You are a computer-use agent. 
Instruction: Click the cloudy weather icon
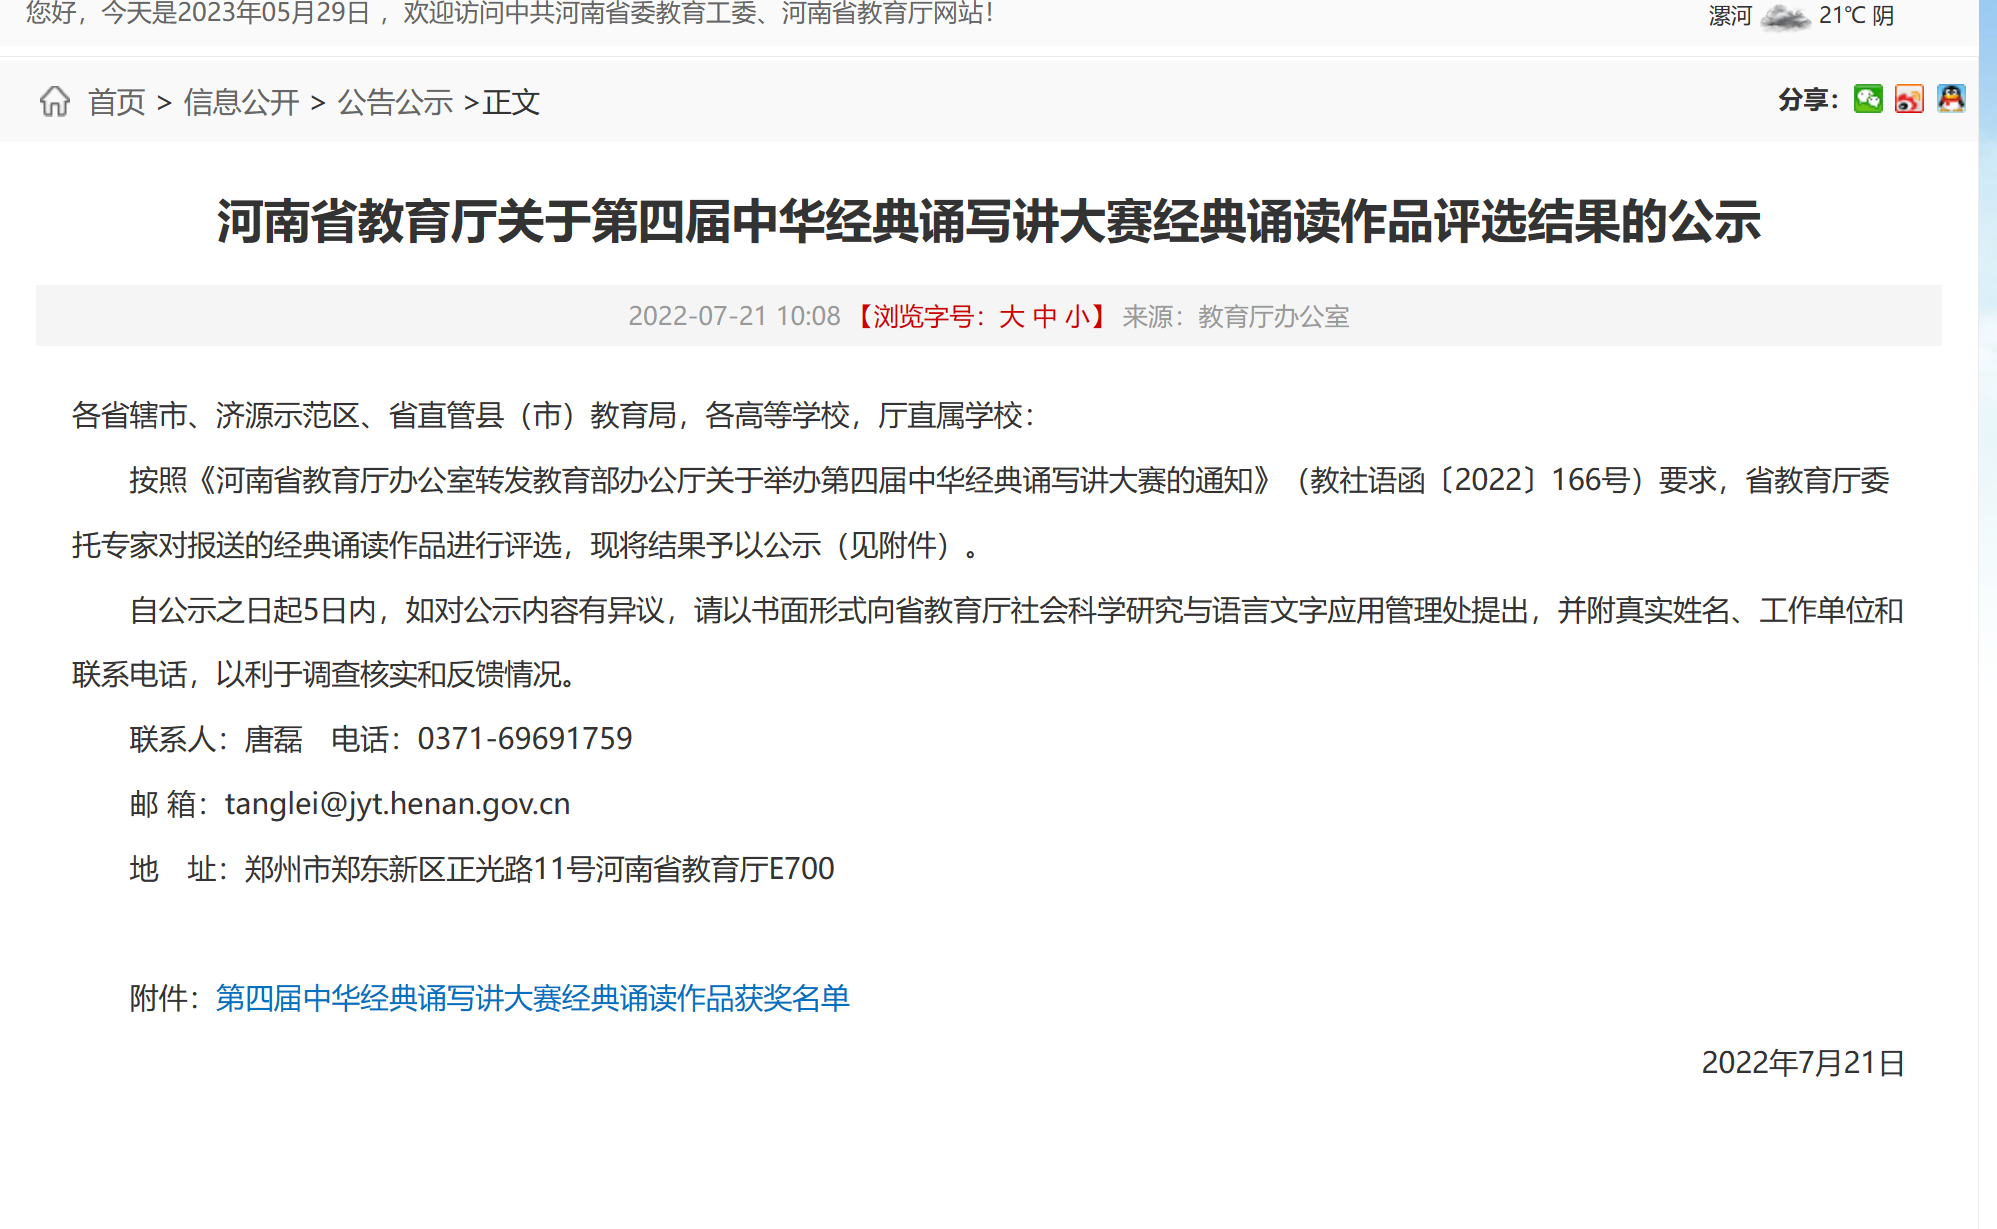pos(1785,16)
